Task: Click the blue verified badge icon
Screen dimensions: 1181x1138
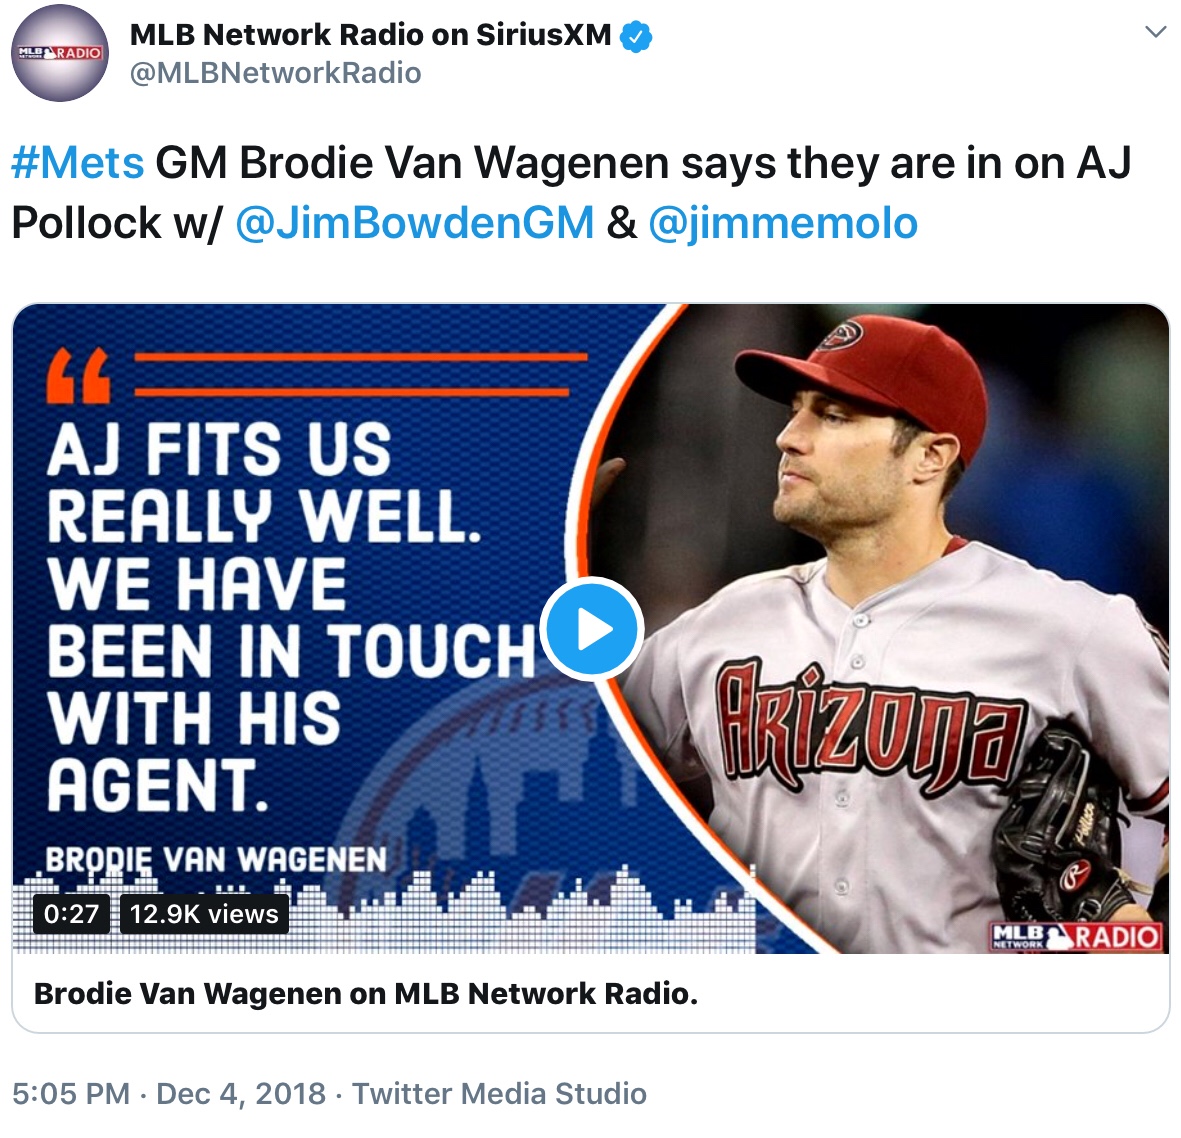Action: 636,36
